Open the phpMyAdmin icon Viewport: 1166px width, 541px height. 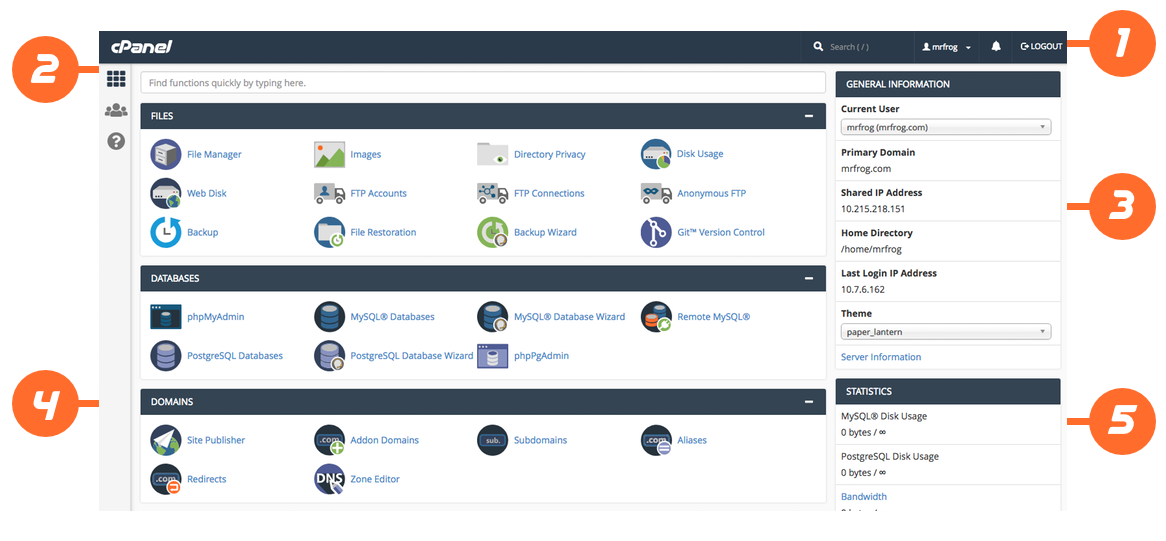pos(166,317)
